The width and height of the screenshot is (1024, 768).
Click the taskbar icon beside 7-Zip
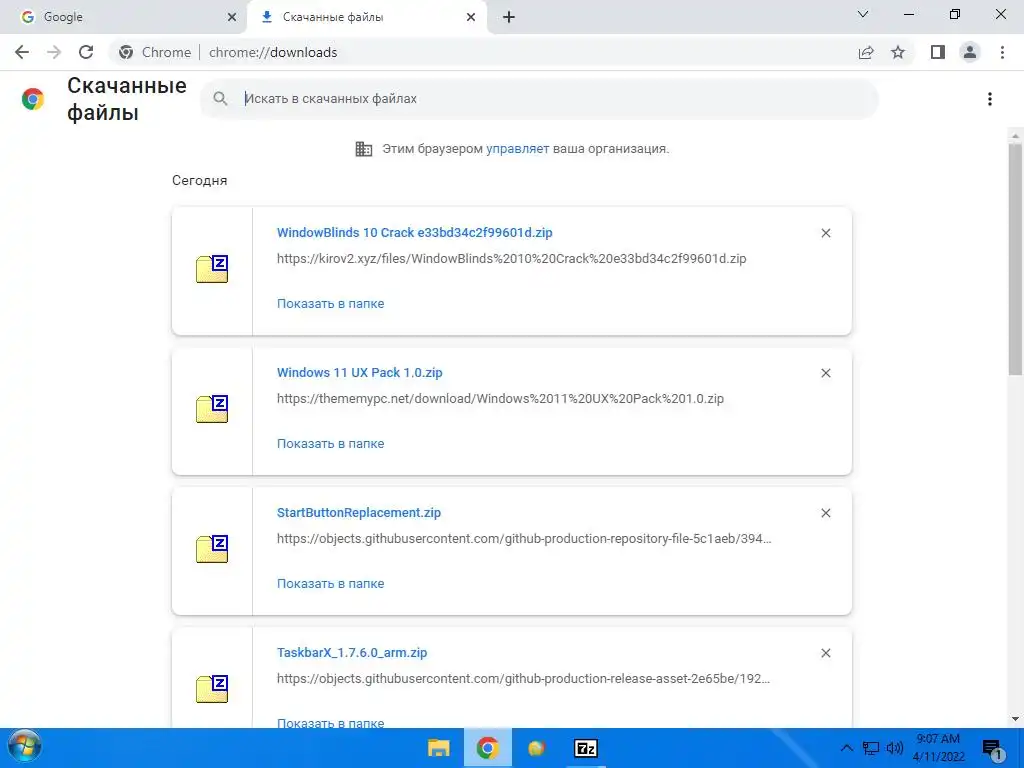point(536,748)
